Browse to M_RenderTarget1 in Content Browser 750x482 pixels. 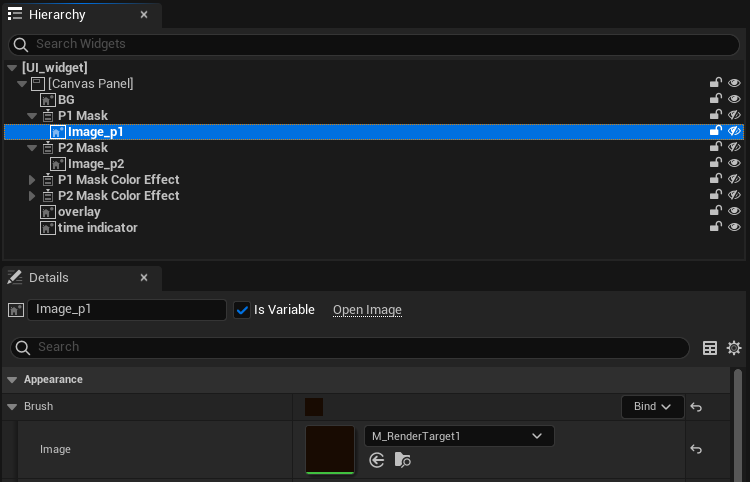(x=402, y=460)
